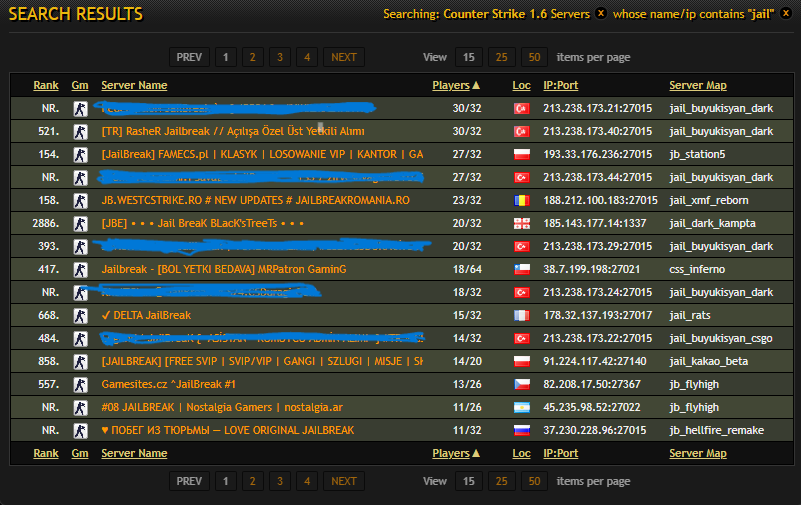This screenshot has height=505, width=801.
Task: Click the Poland flag in FAMECS.pl row
Action: point(522,155)
